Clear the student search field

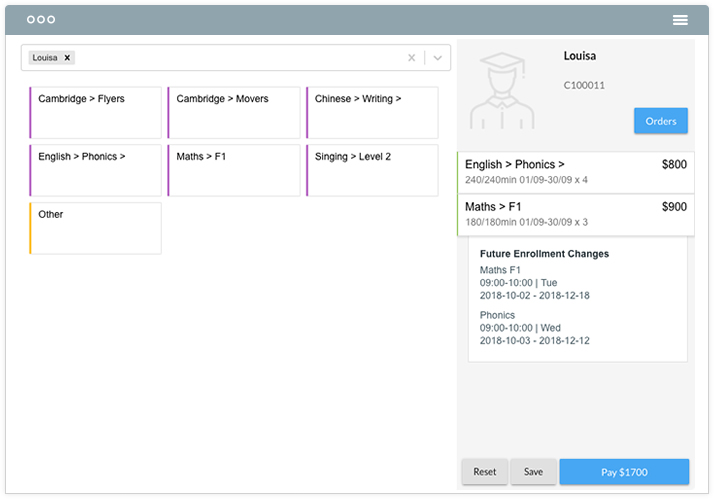(x=411, y=58)
